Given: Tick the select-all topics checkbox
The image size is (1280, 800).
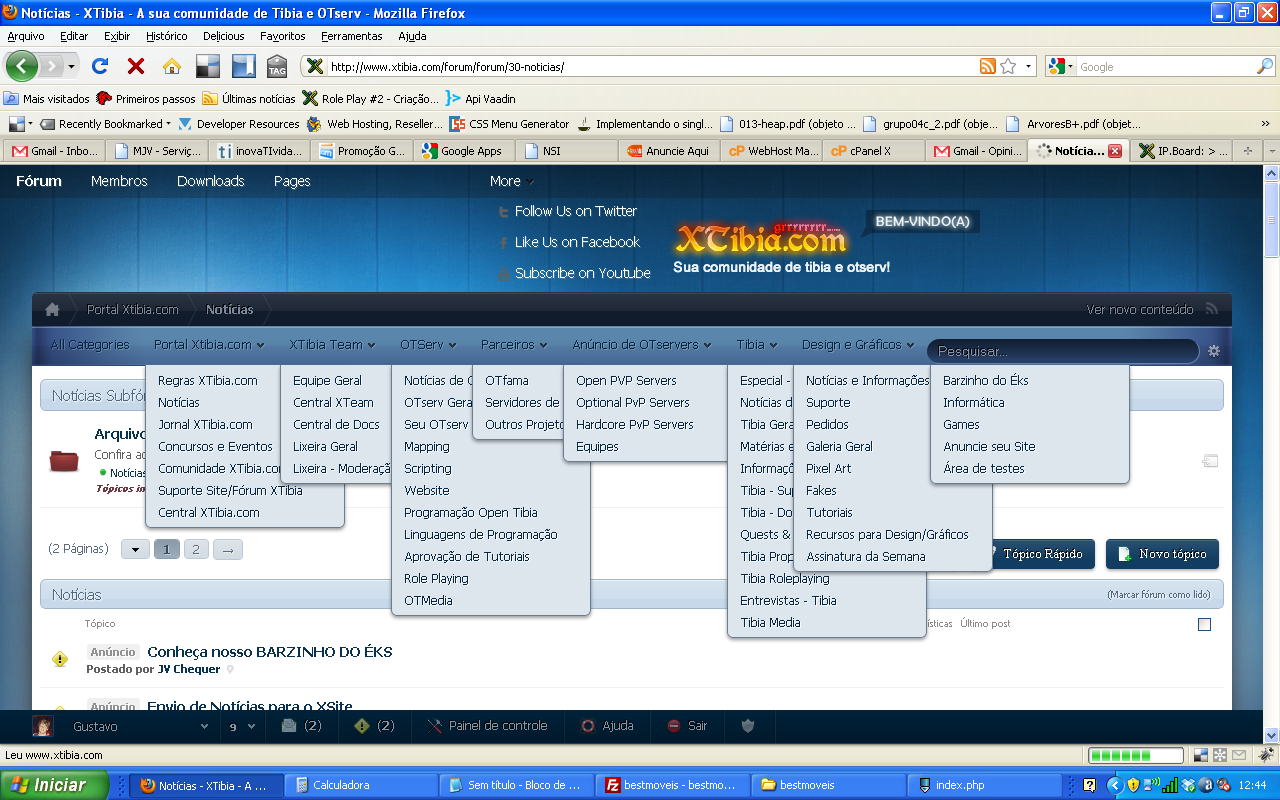Looking at the screenshot, I should 1204,624.
